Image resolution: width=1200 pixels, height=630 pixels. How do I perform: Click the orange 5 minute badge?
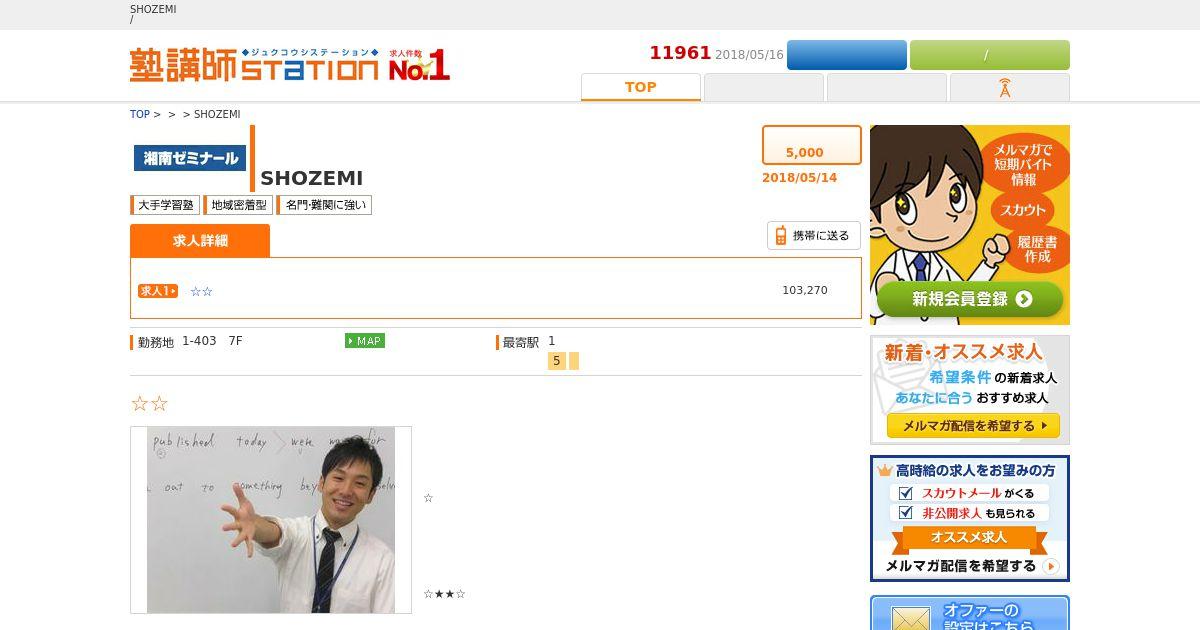click(556, 361)
